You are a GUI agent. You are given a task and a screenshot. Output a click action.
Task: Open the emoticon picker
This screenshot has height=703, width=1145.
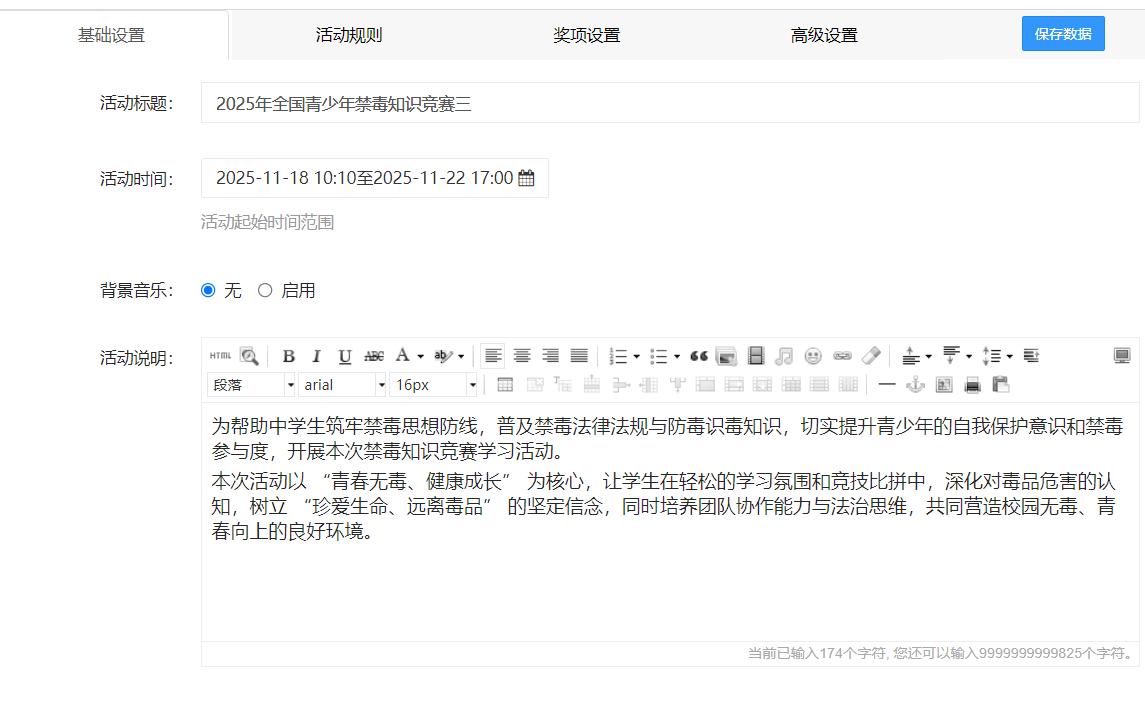pos(814,355)
